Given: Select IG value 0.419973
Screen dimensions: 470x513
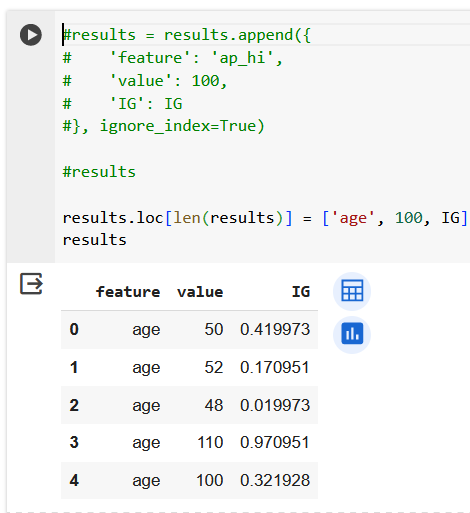Looking at the screenshot, I should [275, 329].
